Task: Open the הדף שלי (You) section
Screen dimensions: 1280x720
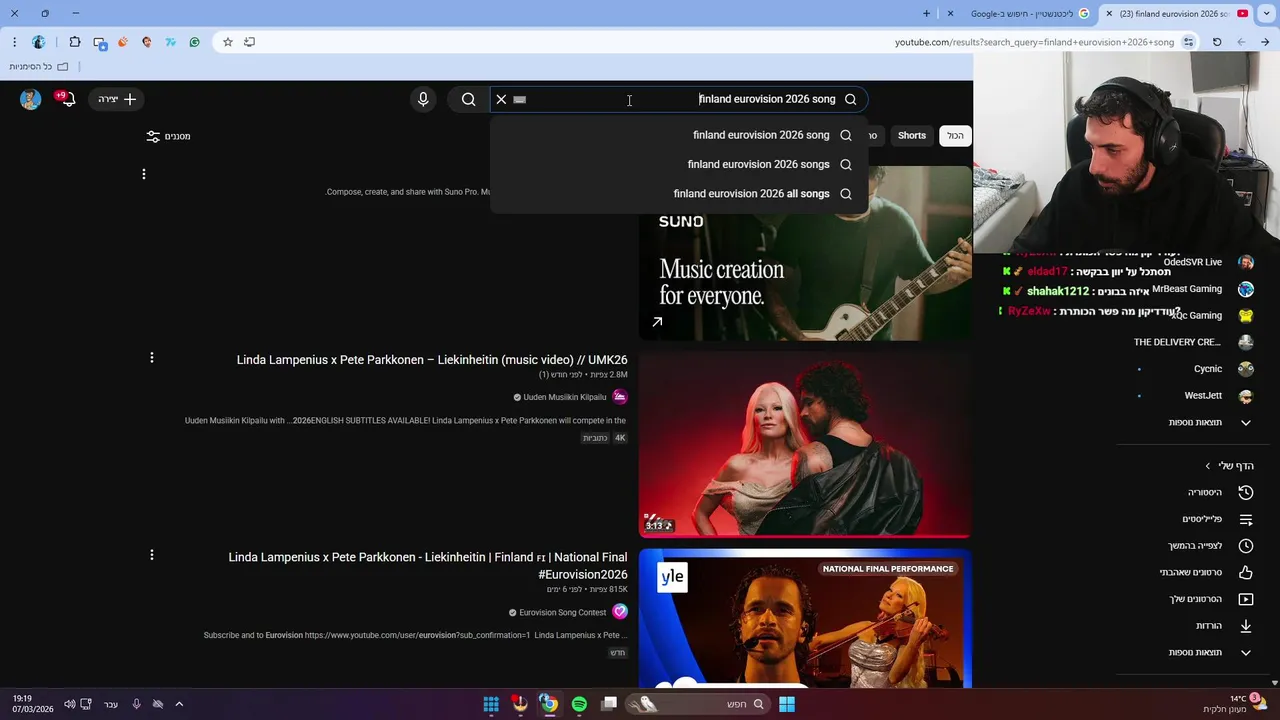Action: tap(1229, 466)
